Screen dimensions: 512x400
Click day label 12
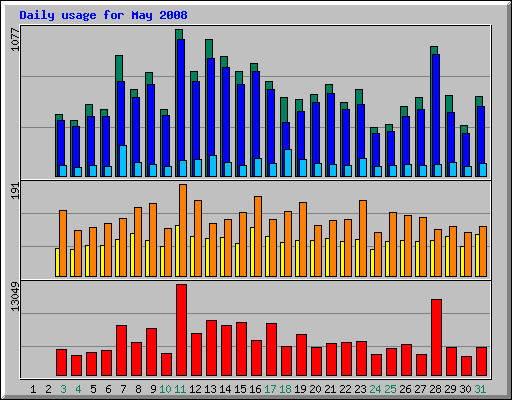tap(195, 389)
